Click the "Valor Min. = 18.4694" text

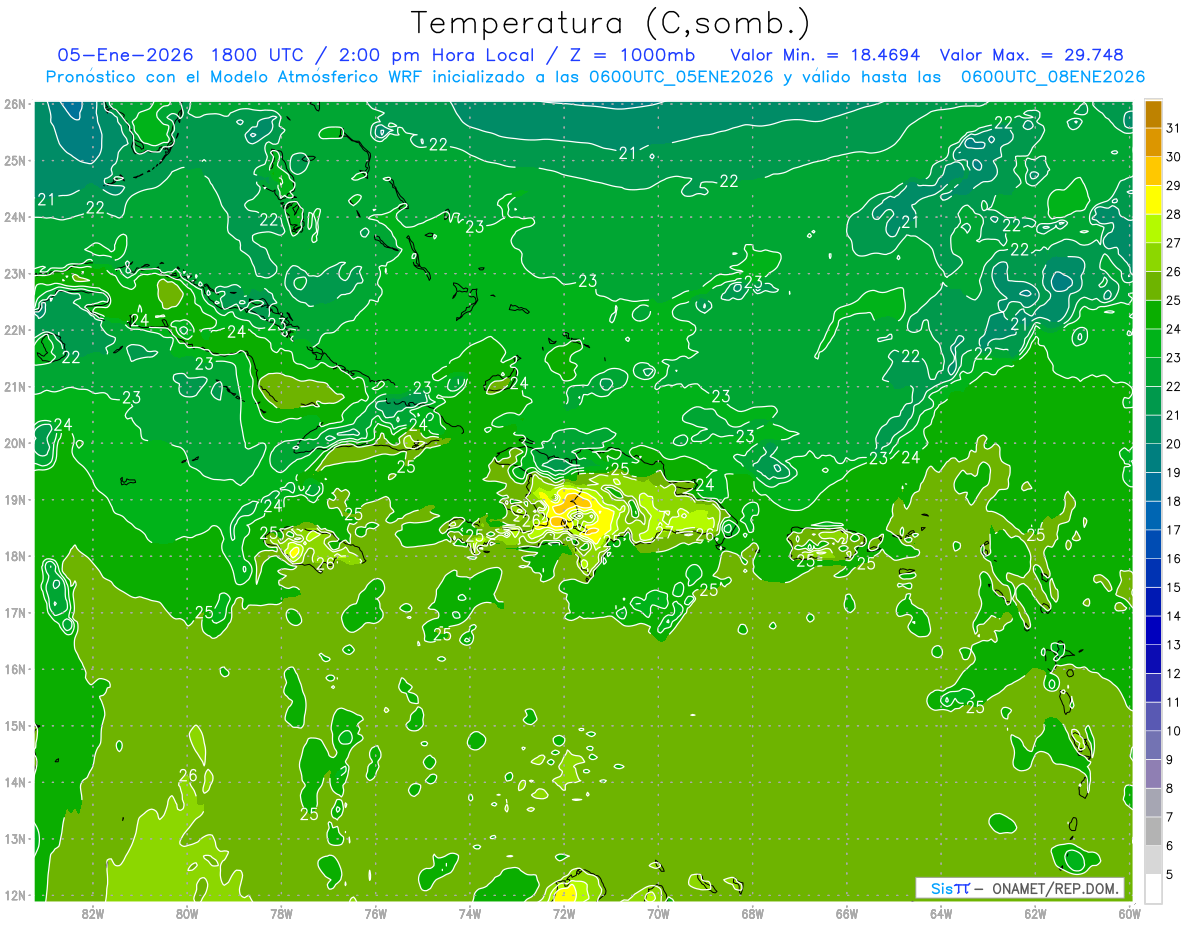[825, 55]
